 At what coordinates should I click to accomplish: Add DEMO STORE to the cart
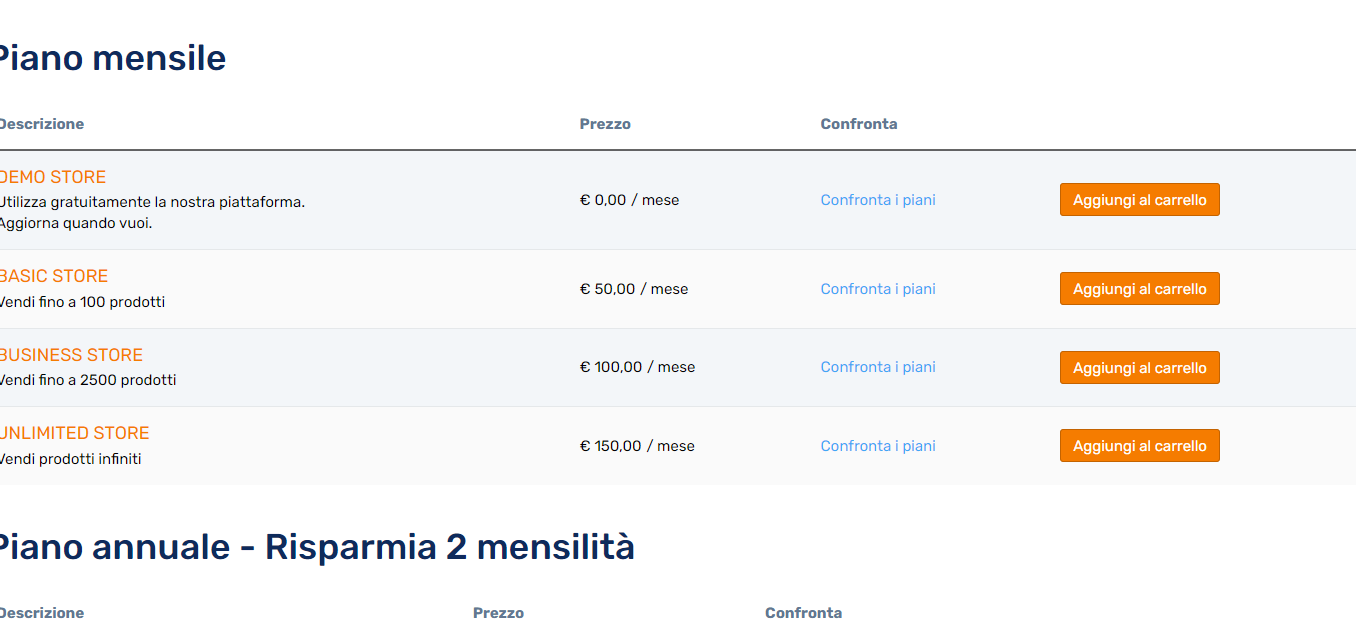point(1140,200)
